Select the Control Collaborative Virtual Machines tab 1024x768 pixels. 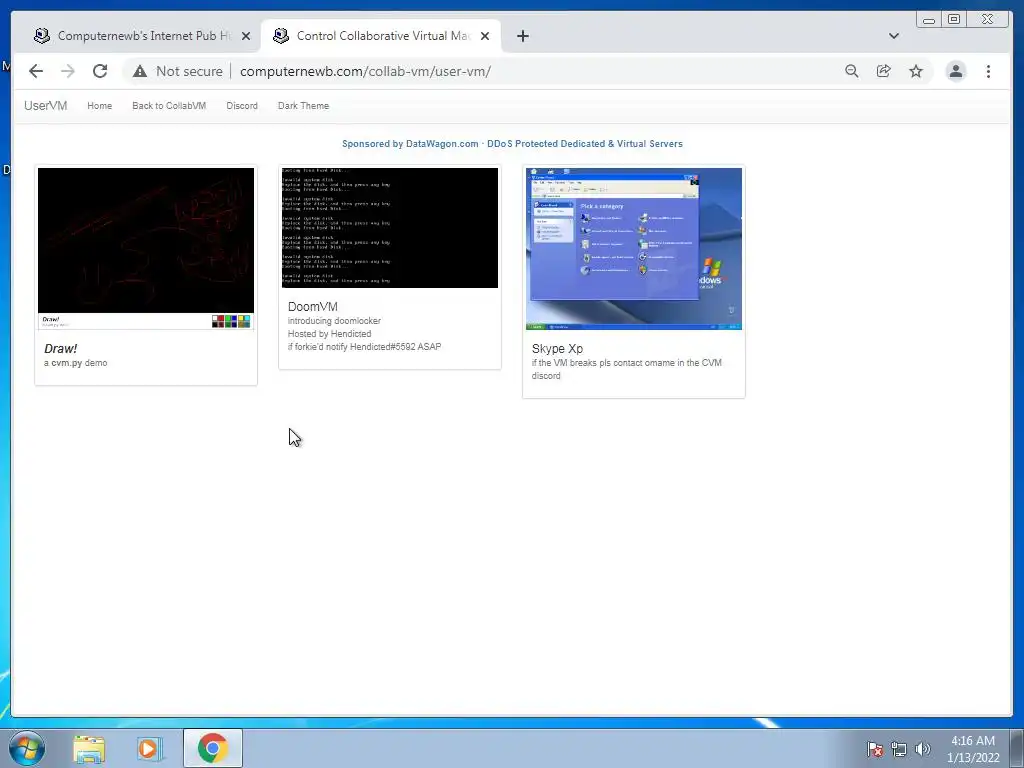pos(381,36)
